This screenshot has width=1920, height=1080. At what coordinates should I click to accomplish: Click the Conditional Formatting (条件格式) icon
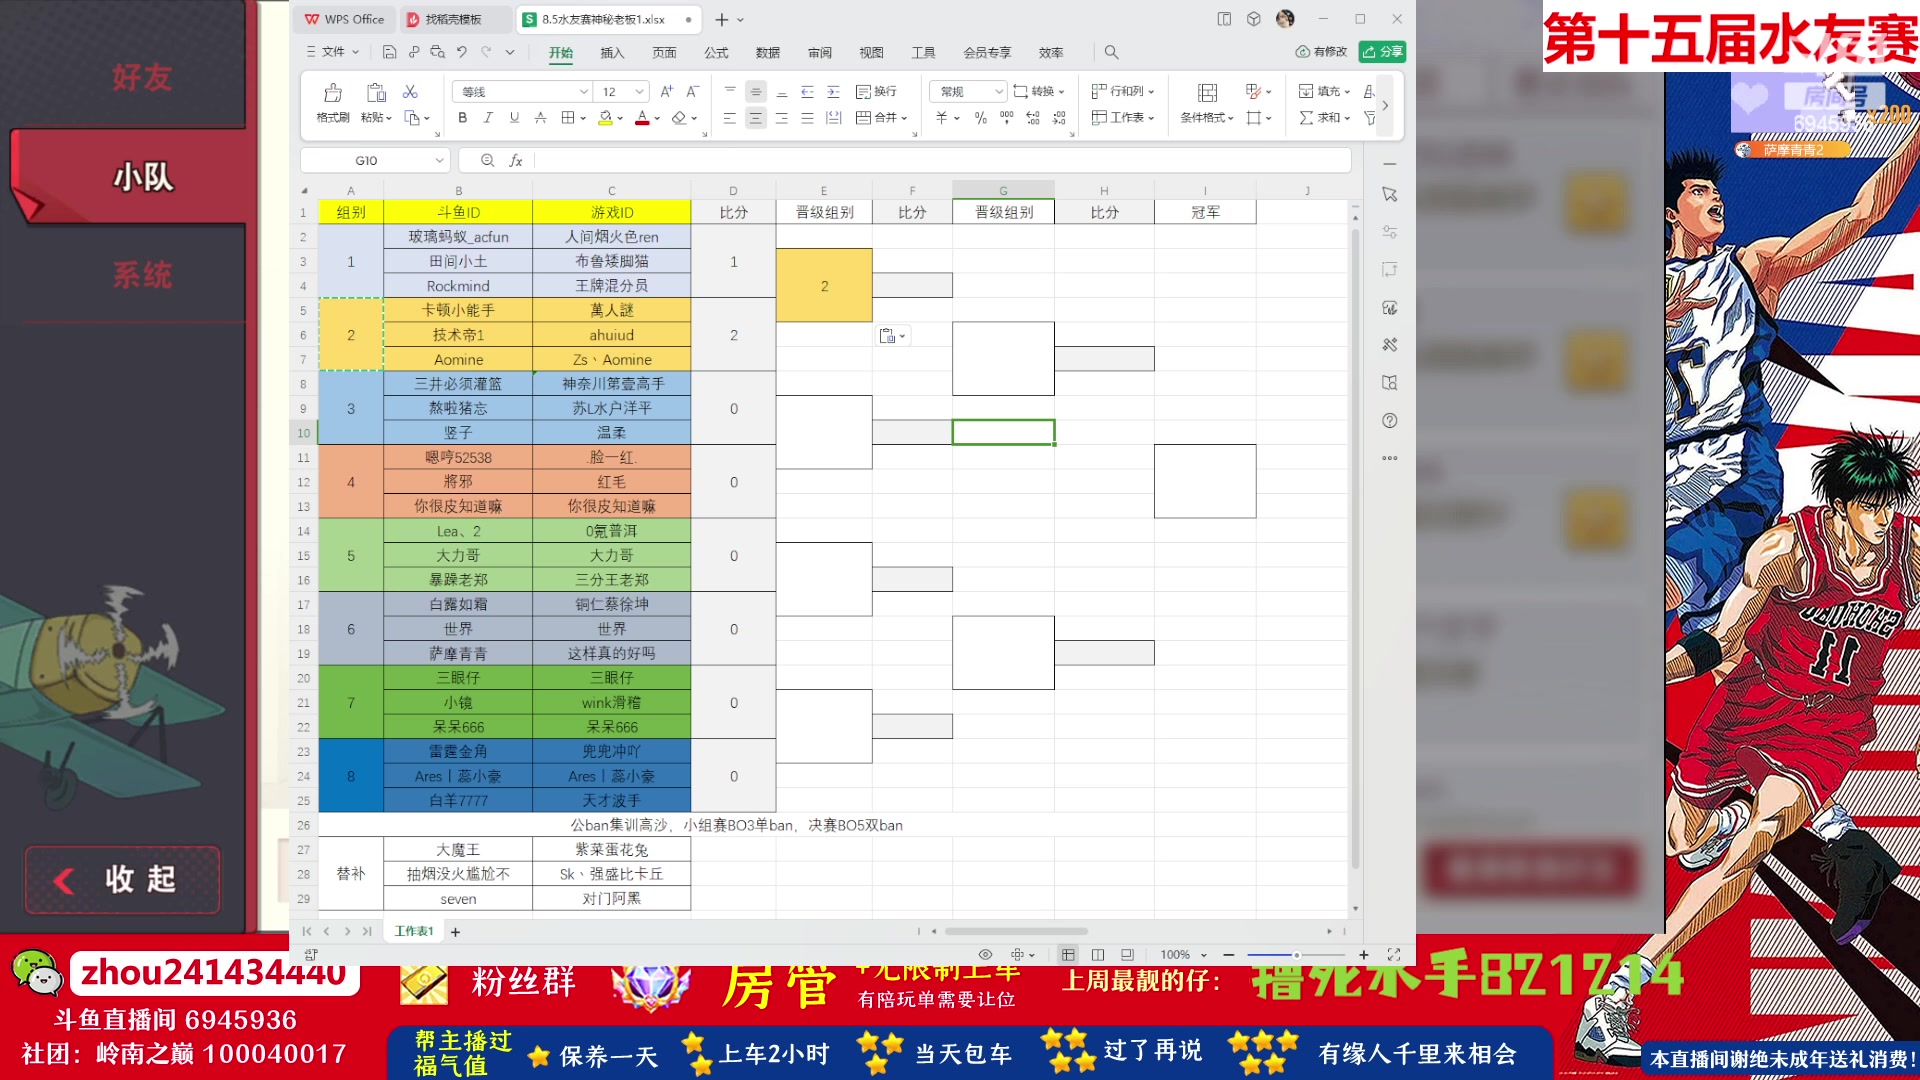(1207, 93)
